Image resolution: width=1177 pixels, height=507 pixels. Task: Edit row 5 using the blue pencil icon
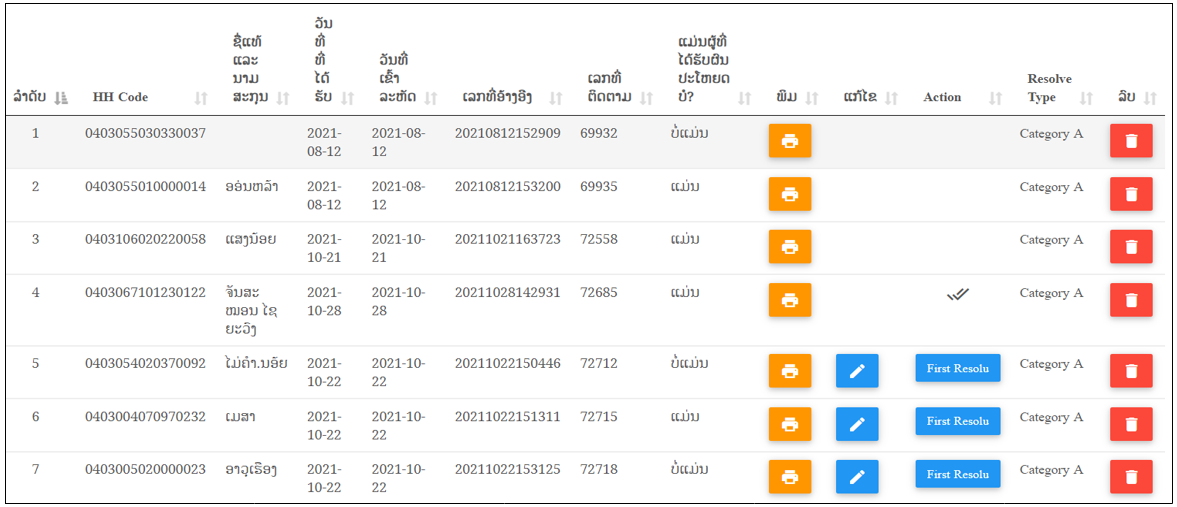(x=857, y=371)
